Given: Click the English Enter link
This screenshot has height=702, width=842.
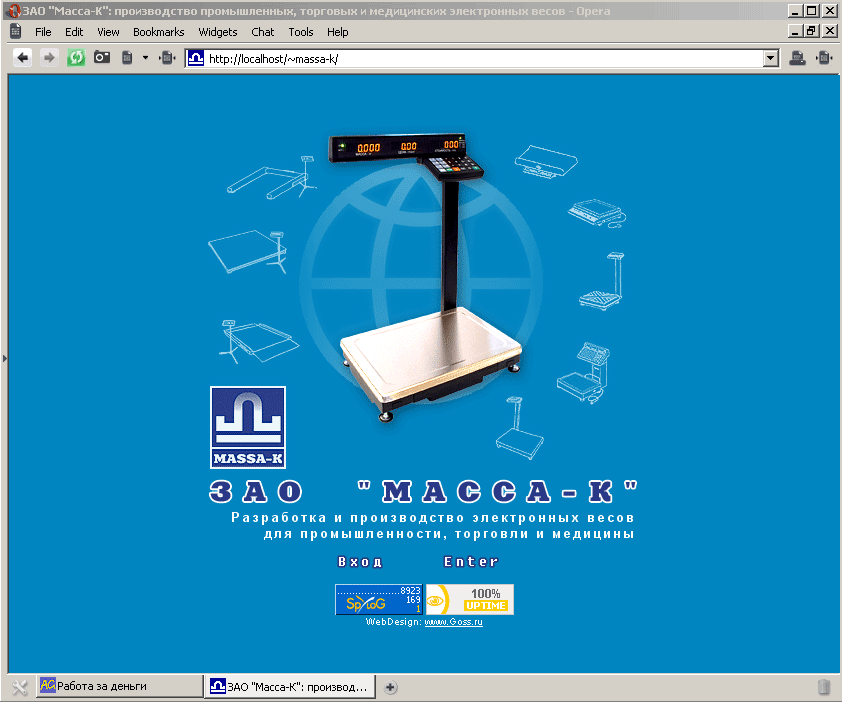Looking at the screenshot, I should click(471, 562).
